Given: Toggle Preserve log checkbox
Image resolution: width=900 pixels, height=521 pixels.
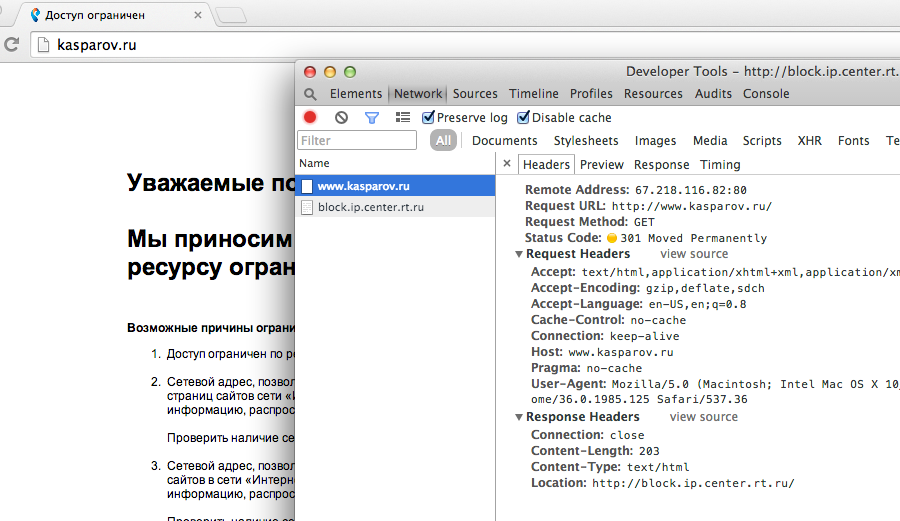Looking at the screenshot, I should [x=428, y=118].
